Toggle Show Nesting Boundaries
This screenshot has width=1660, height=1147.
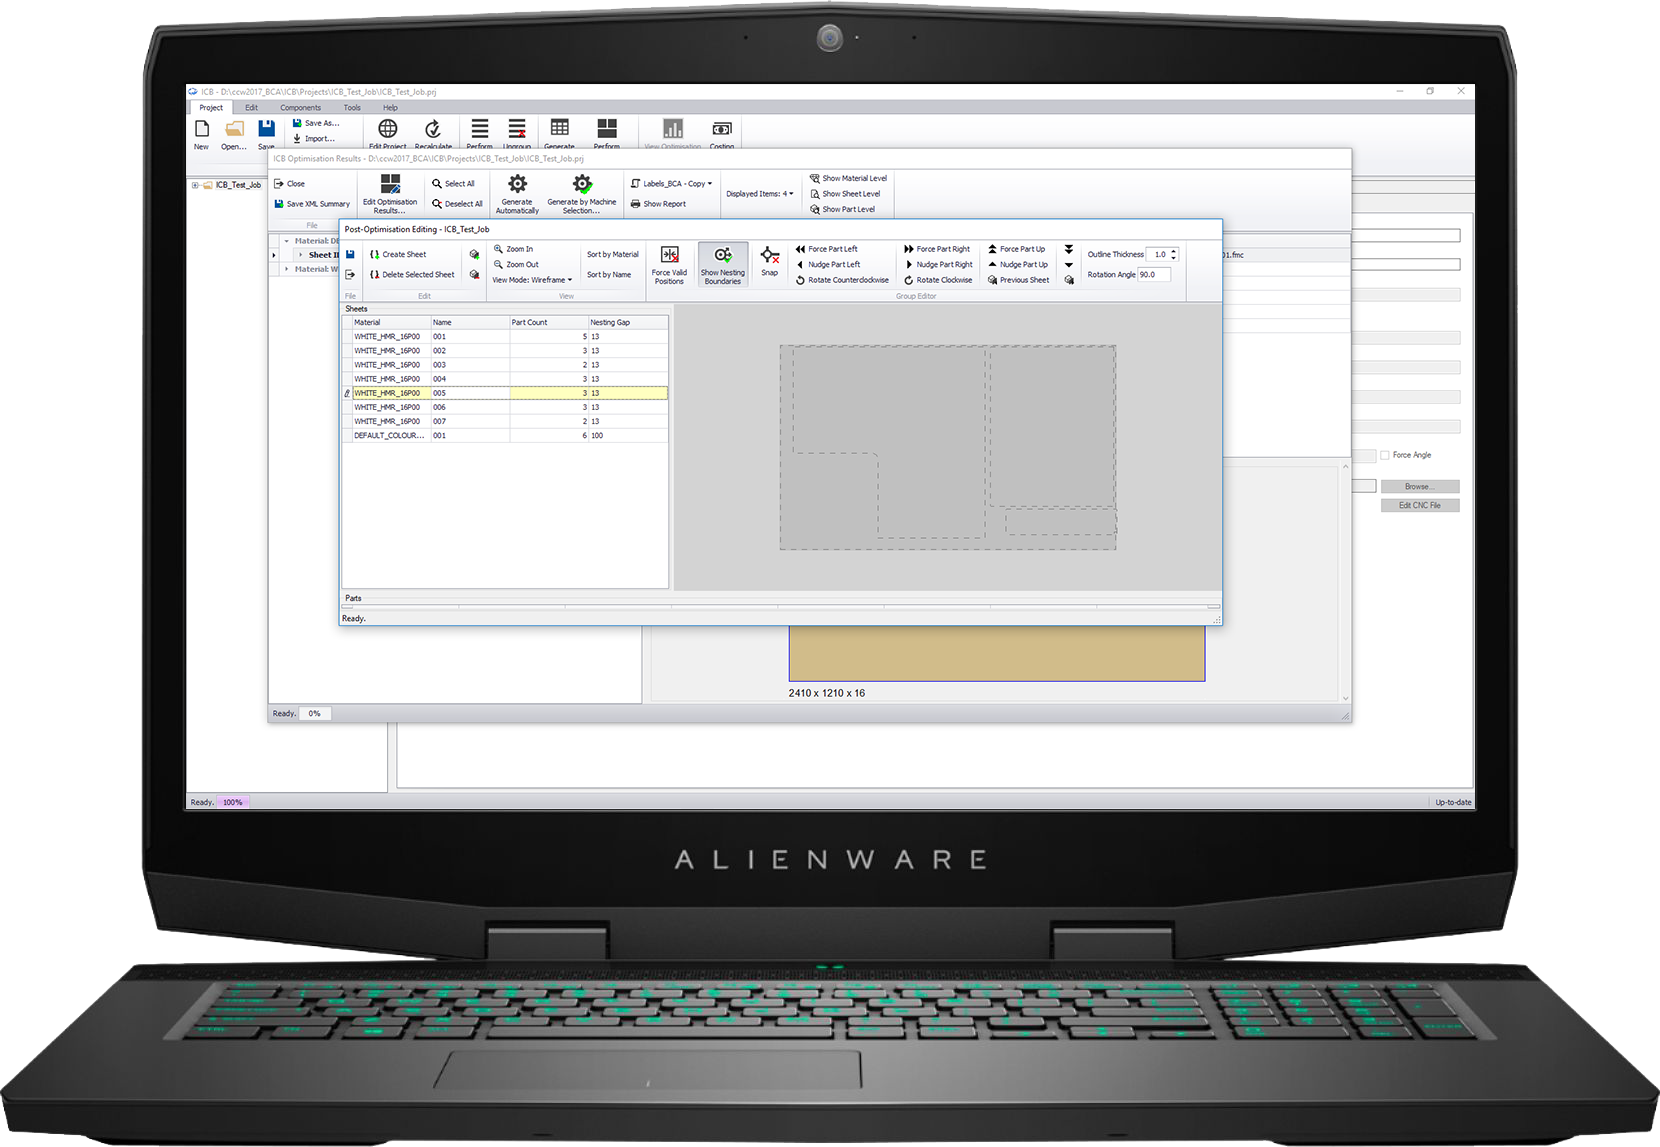click(723, 264)
